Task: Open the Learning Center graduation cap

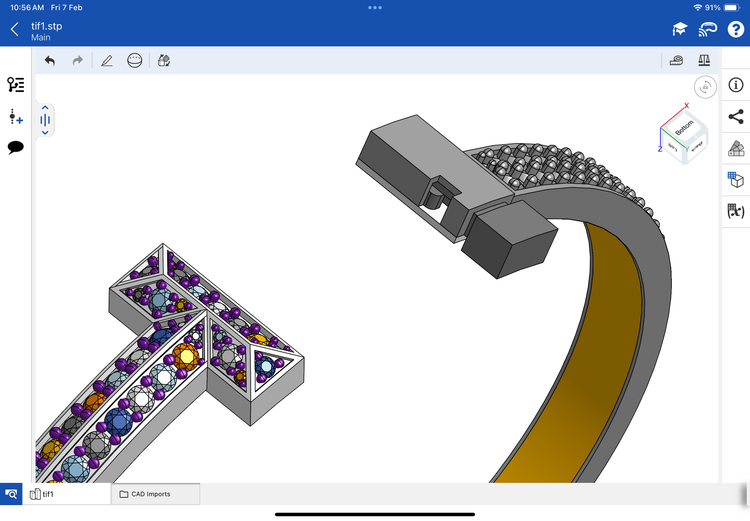Action: (x=679, y=29)
